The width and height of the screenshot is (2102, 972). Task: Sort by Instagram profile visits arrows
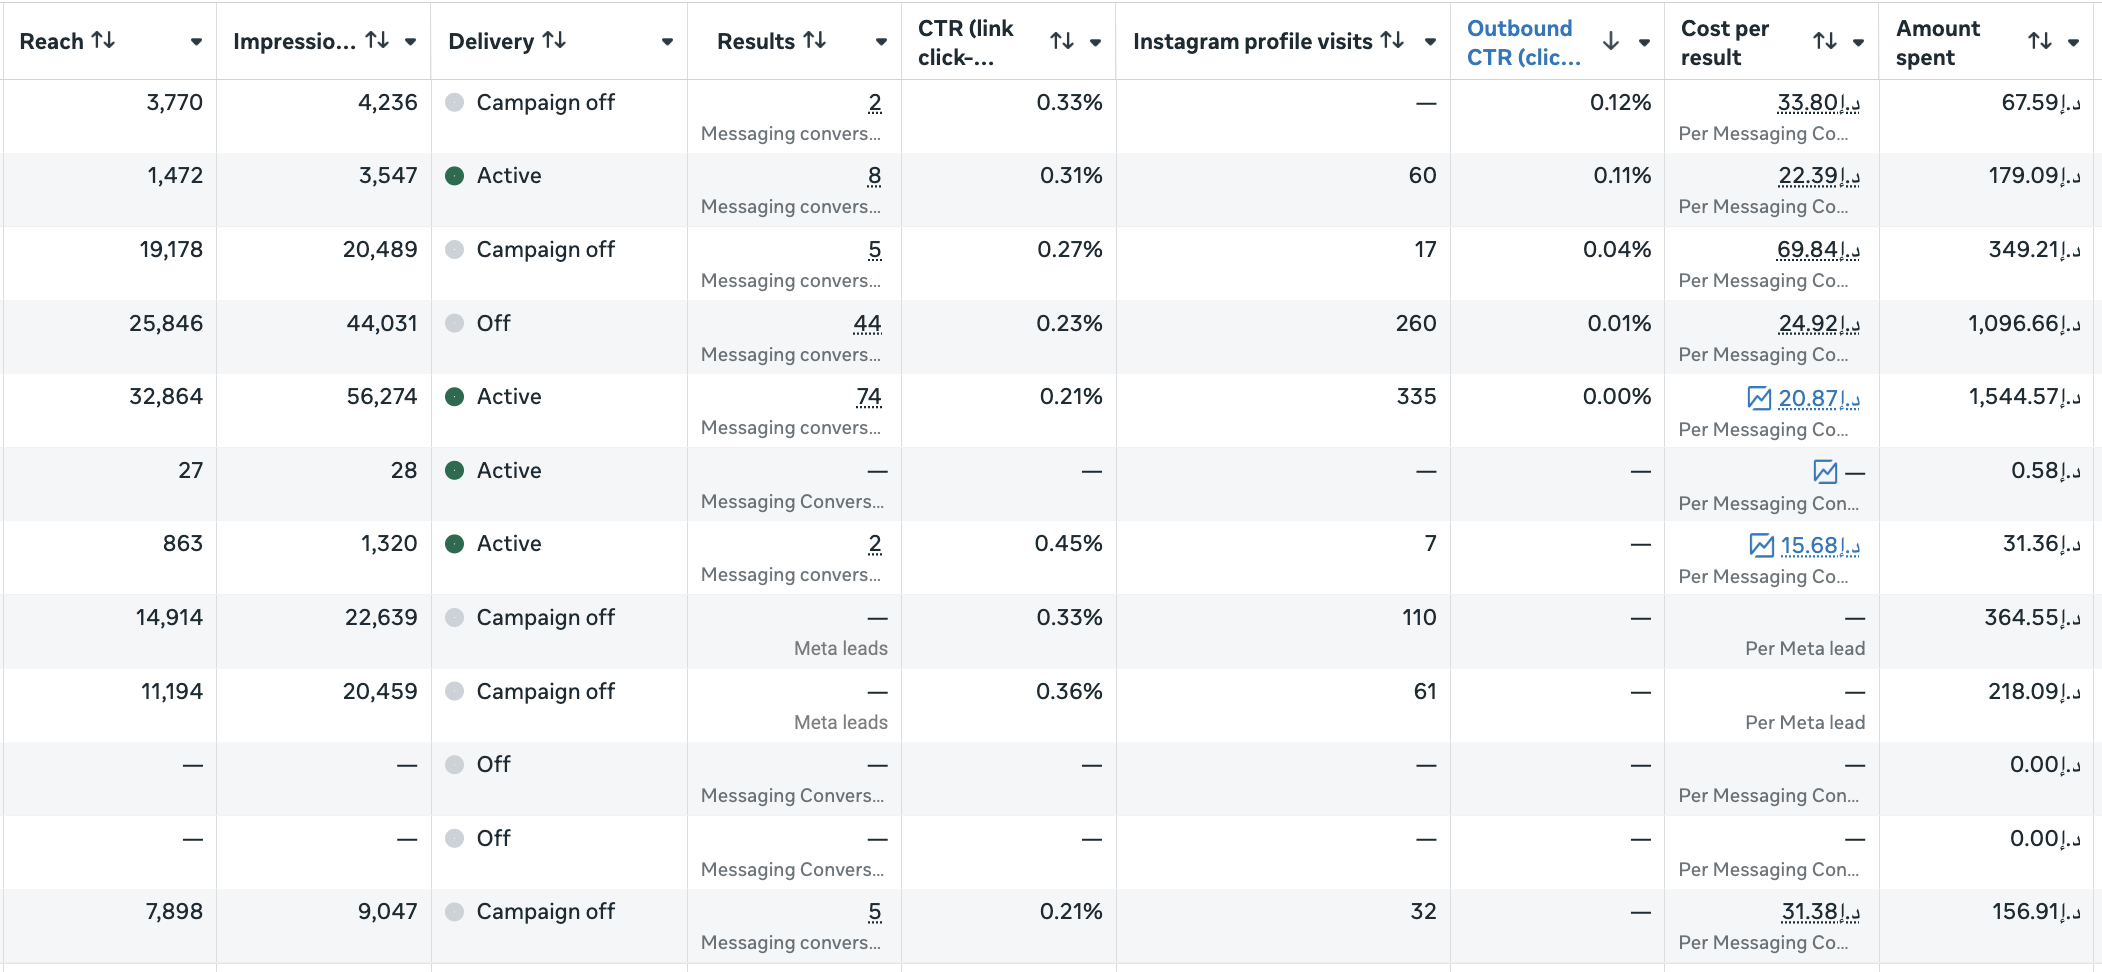(1392, 41)
